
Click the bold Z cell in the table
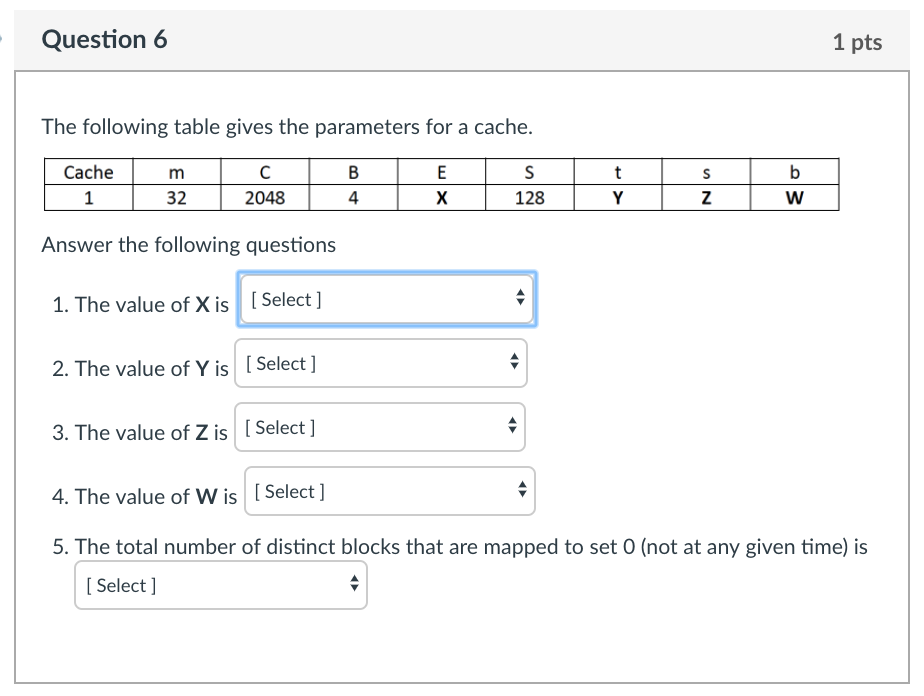(x=706, y=198)
